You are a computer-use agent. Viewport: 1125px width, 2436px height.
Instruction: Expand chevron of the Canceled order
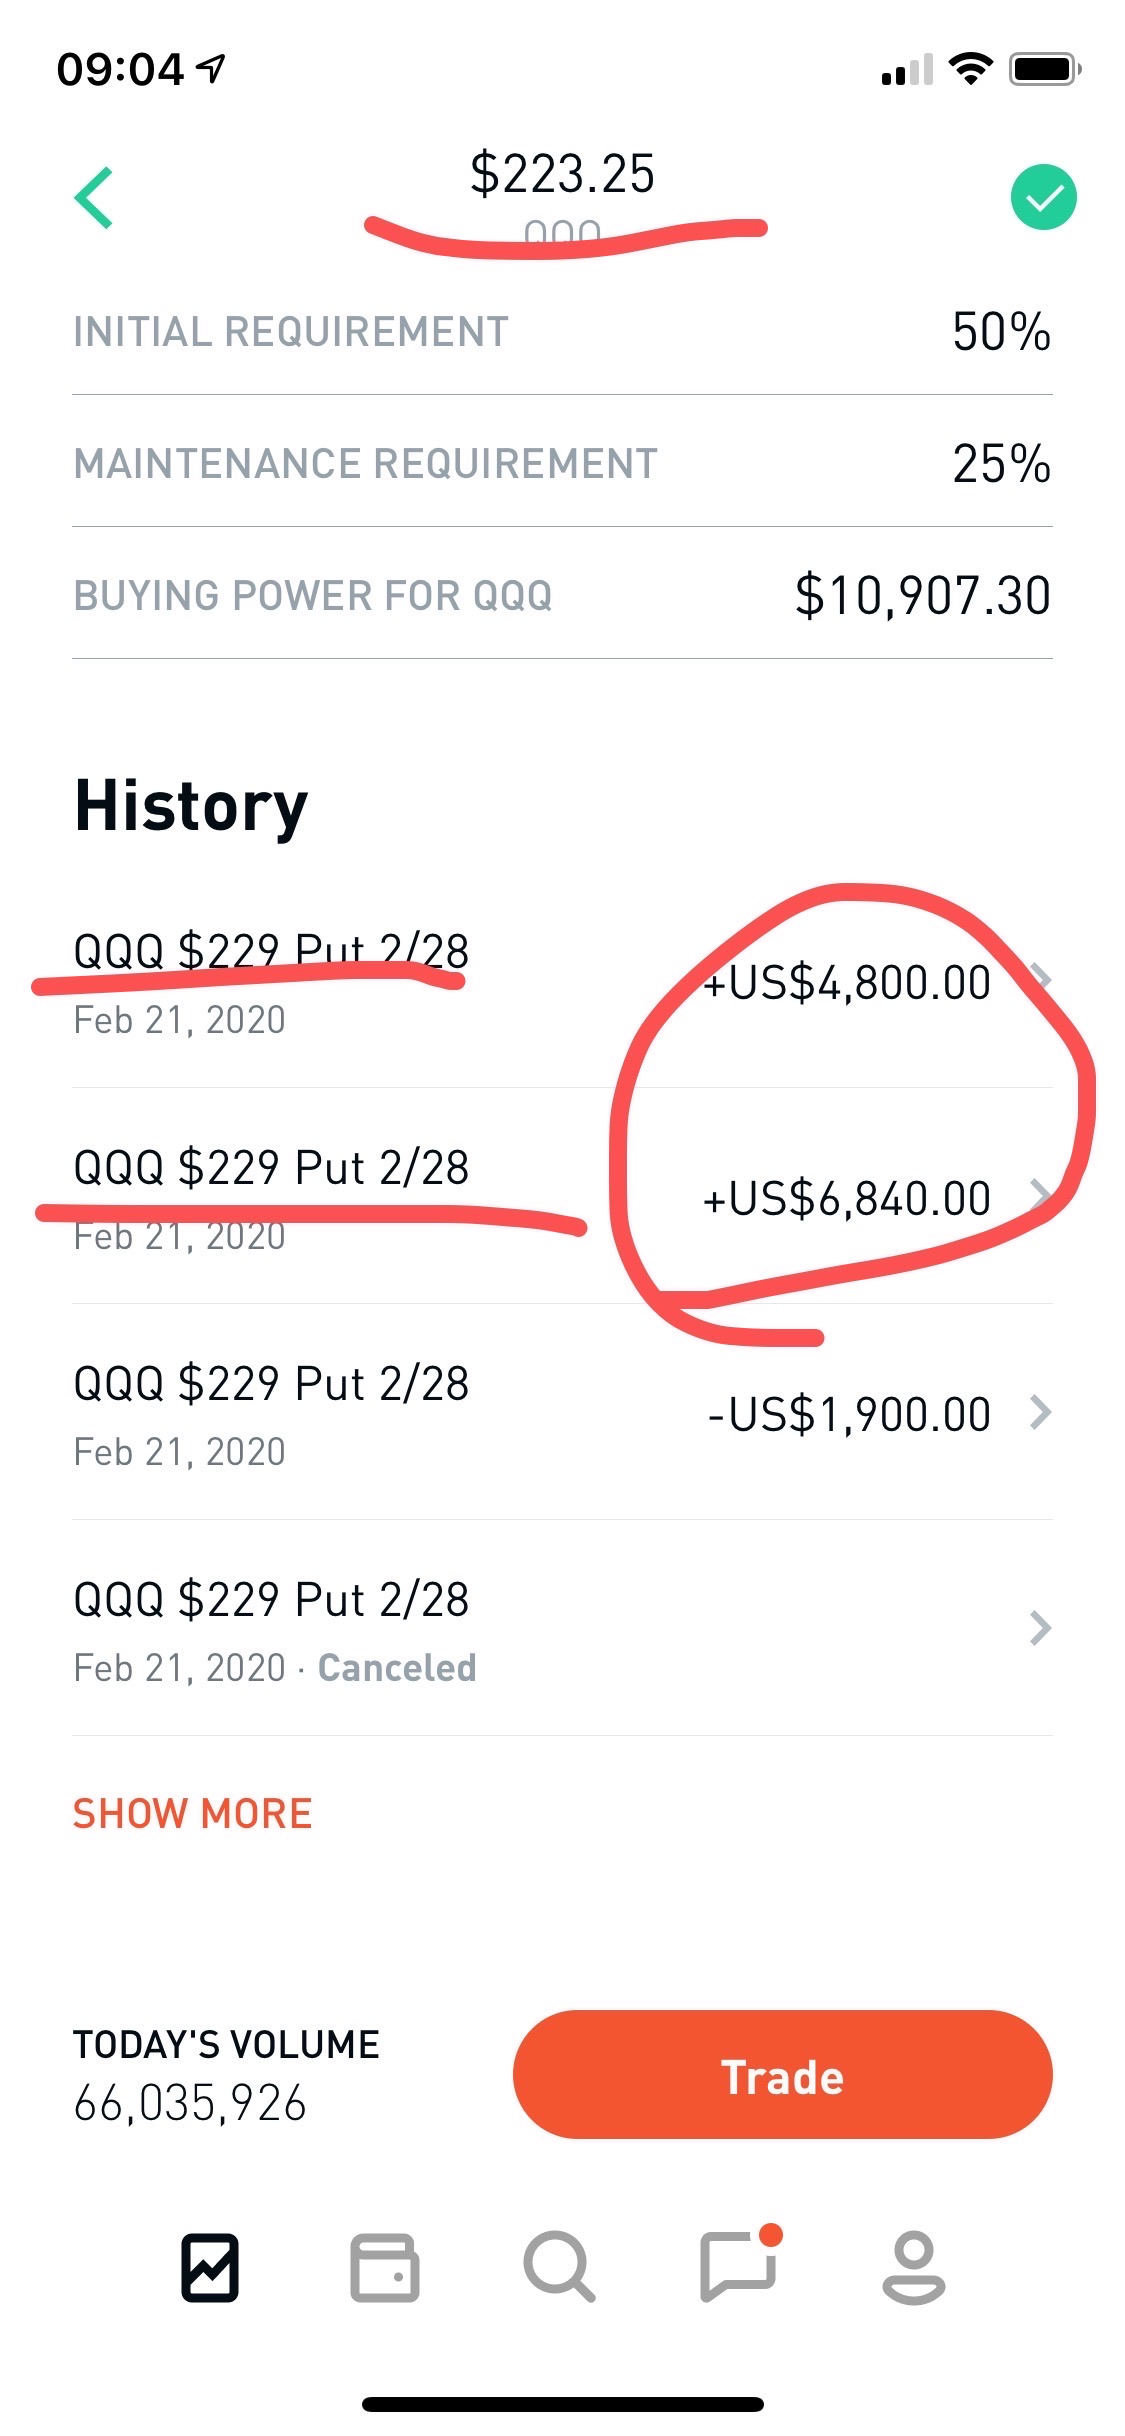coord(1041,1628)
